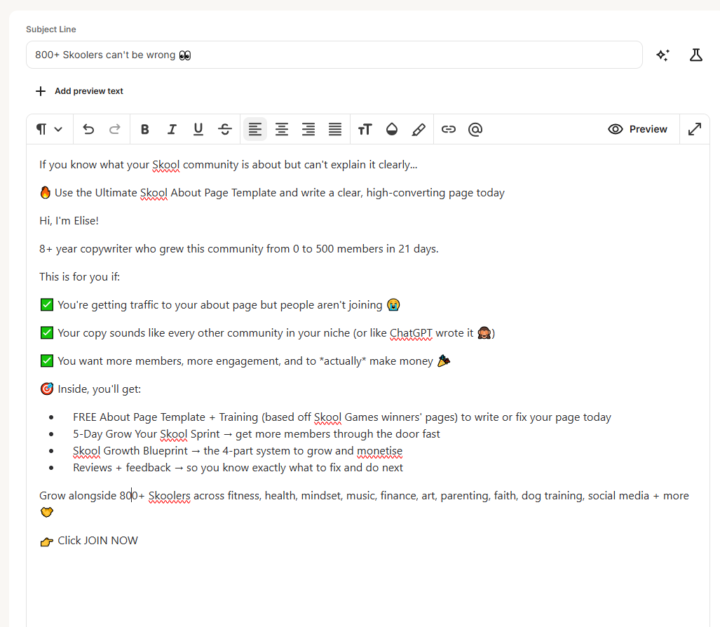Center align the text
Viewport: 720px width, 627px height.
(x=281, y=130)
